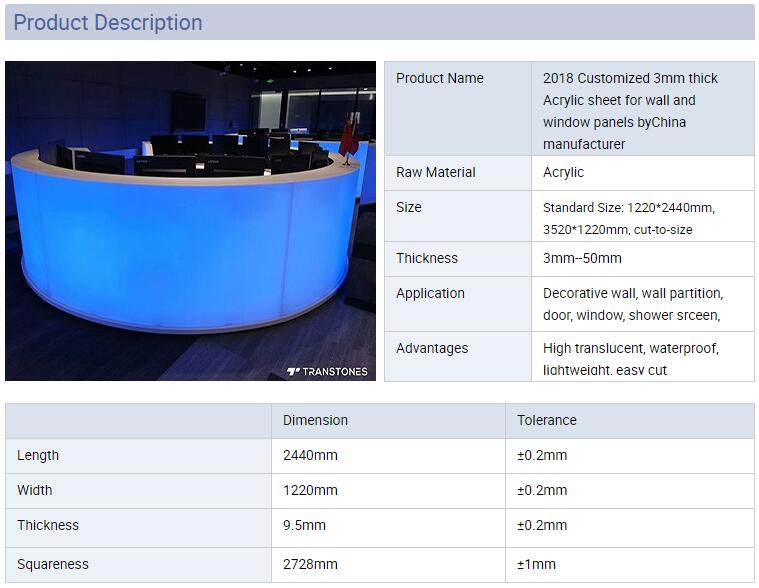Click the ±1mm squareness tolerance
The height and width of the screenshot is (588, 759).
[x=536, y=564]
